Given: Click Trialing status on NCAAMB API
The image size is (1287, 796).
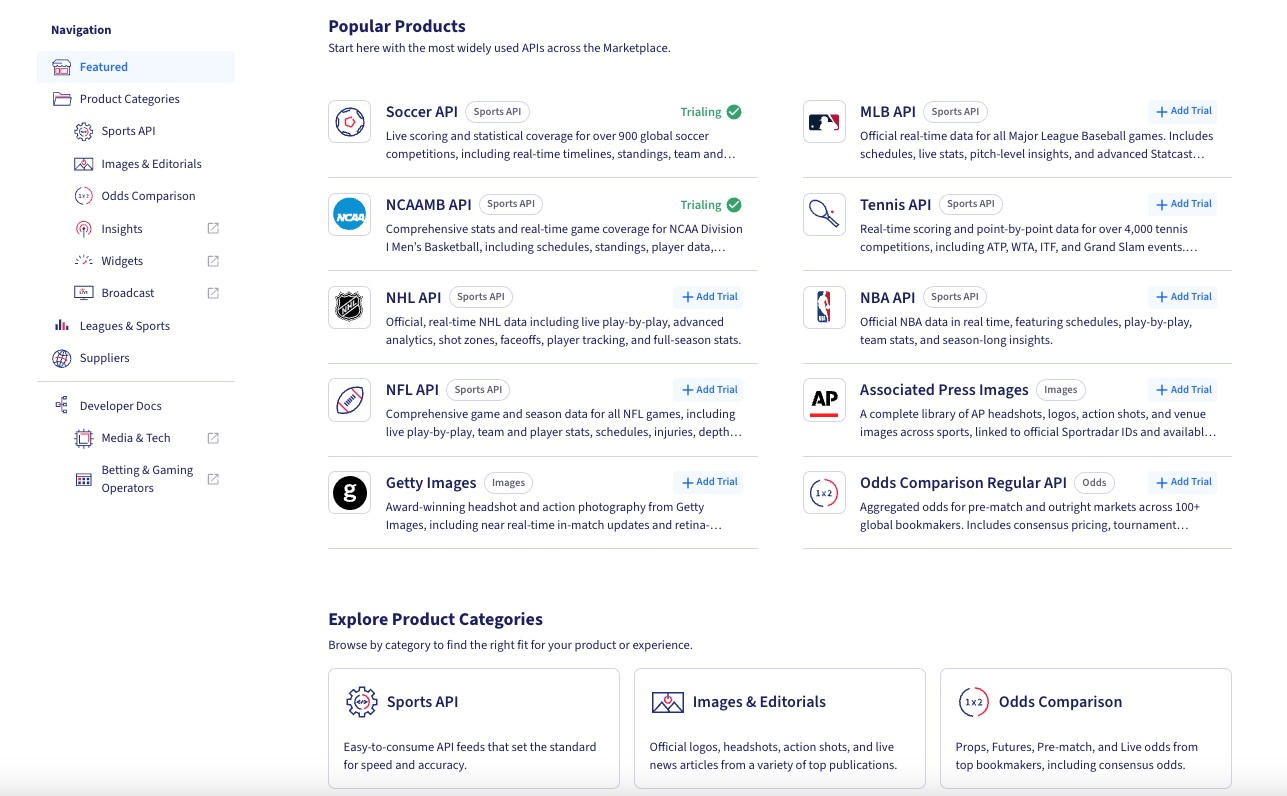Looking at the screenshot, I should click(711, 205).
